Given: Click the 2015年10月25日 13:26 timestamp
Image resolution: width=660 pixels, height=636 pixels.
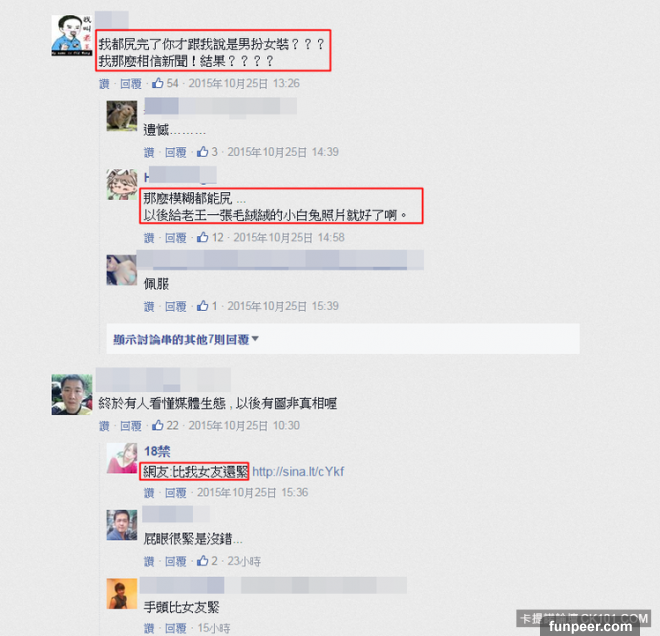Looking at the screenshot, I should coord(244,83).
